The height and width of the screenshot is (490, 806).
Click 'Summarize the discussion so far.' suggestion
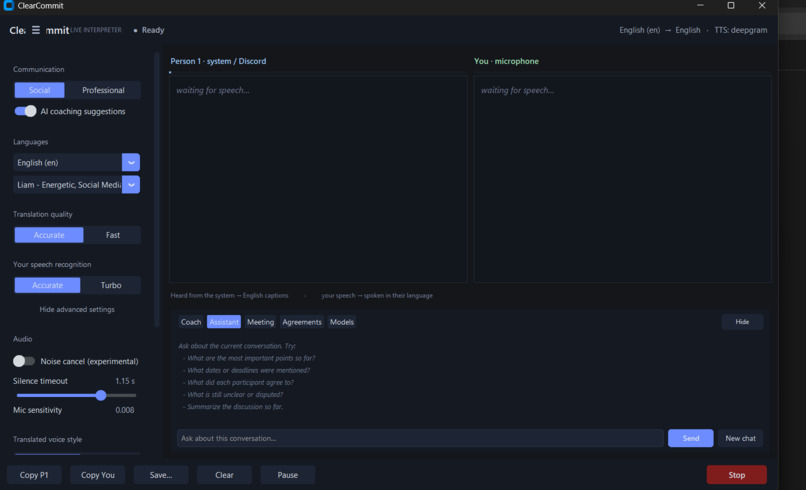[x=235, y=407]
